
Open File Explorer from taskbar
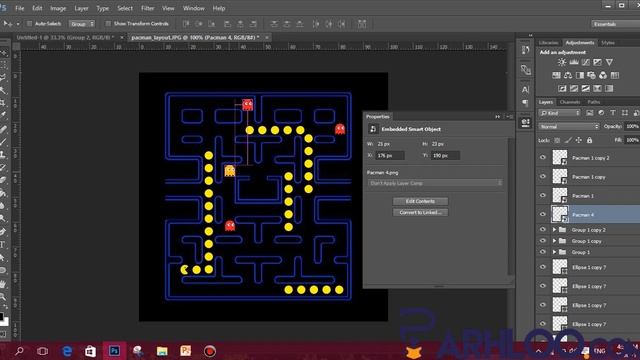point(162,351)
